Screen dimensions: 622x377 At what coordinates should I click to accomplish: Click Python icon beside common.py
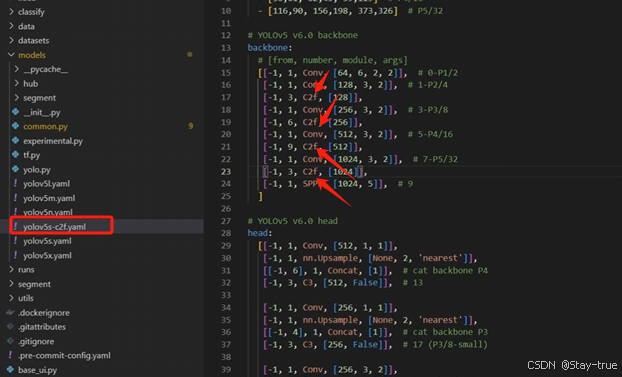tap(15, 126)
